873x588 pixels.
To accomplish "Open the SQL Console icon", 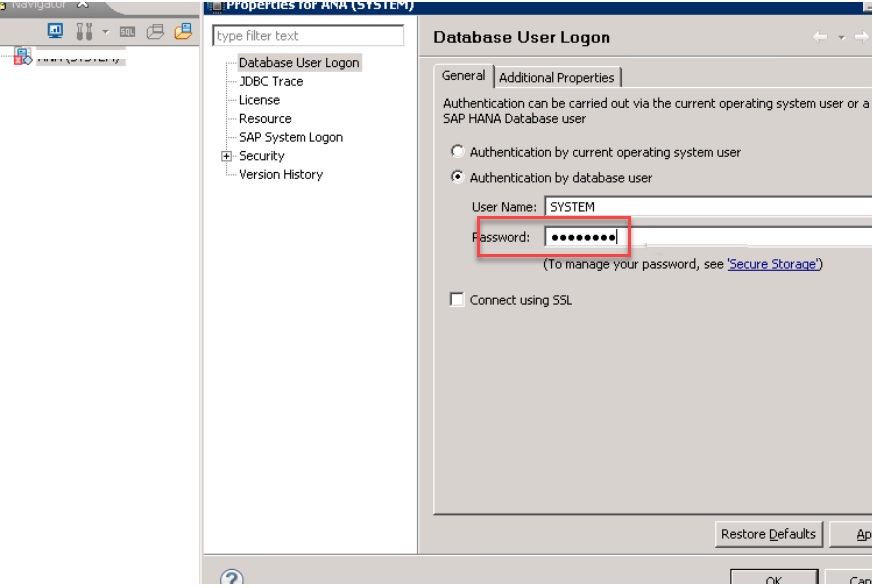I will tap(127, 31).
